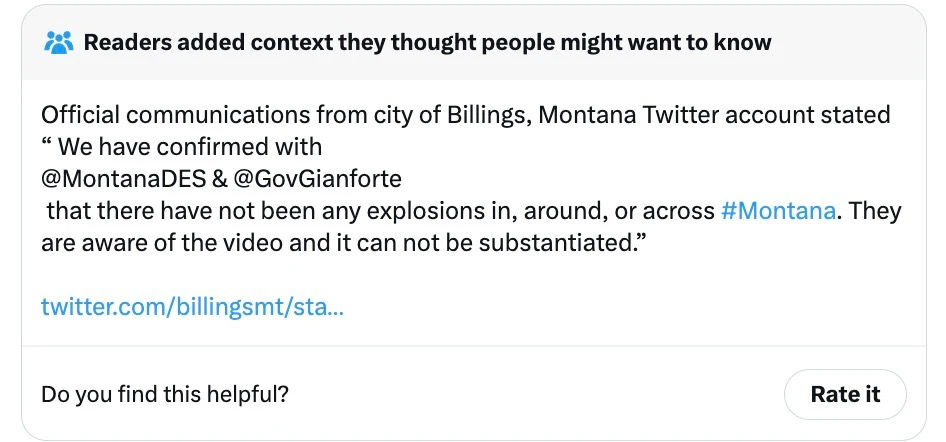Click the empty footer area beside Rate it
946x442 pixels.
(534, 394)
